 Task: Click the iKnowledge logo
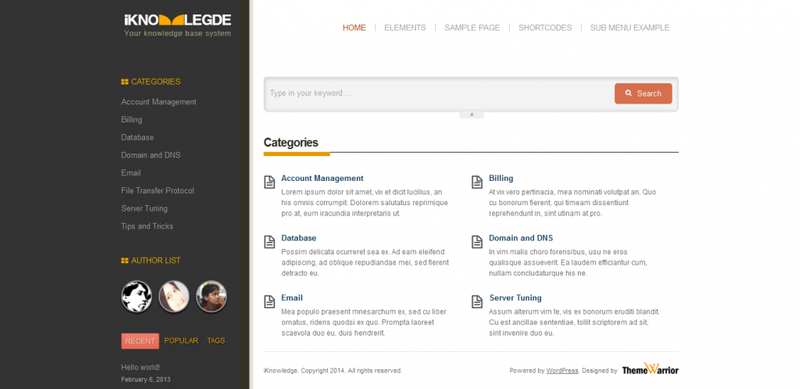[178, 20]
